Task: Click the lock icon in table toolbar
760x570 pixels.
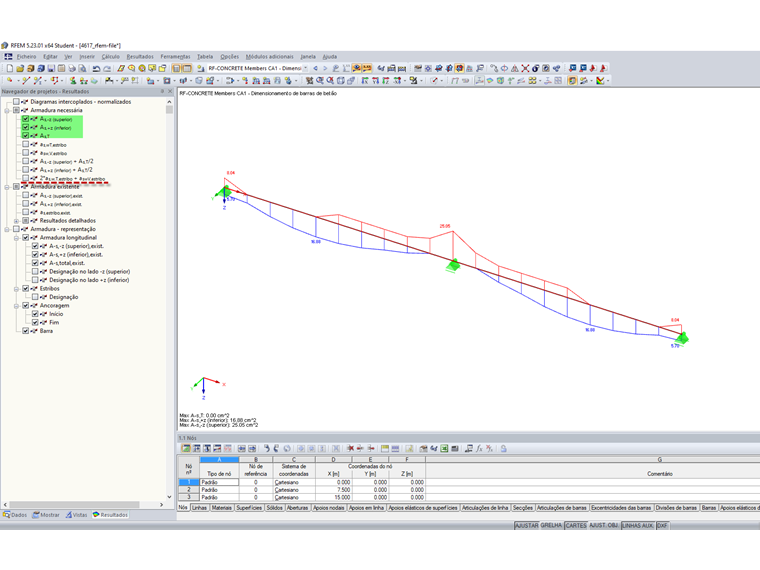Action: coord(504,449)
